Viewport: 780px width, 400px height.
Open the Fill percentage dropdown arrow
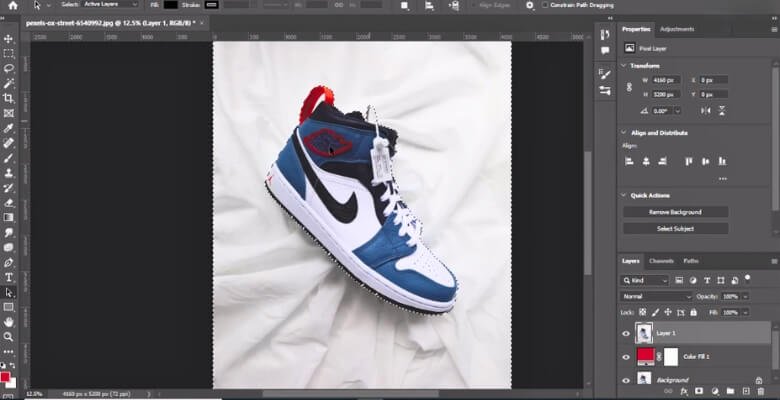click(745, 312)
